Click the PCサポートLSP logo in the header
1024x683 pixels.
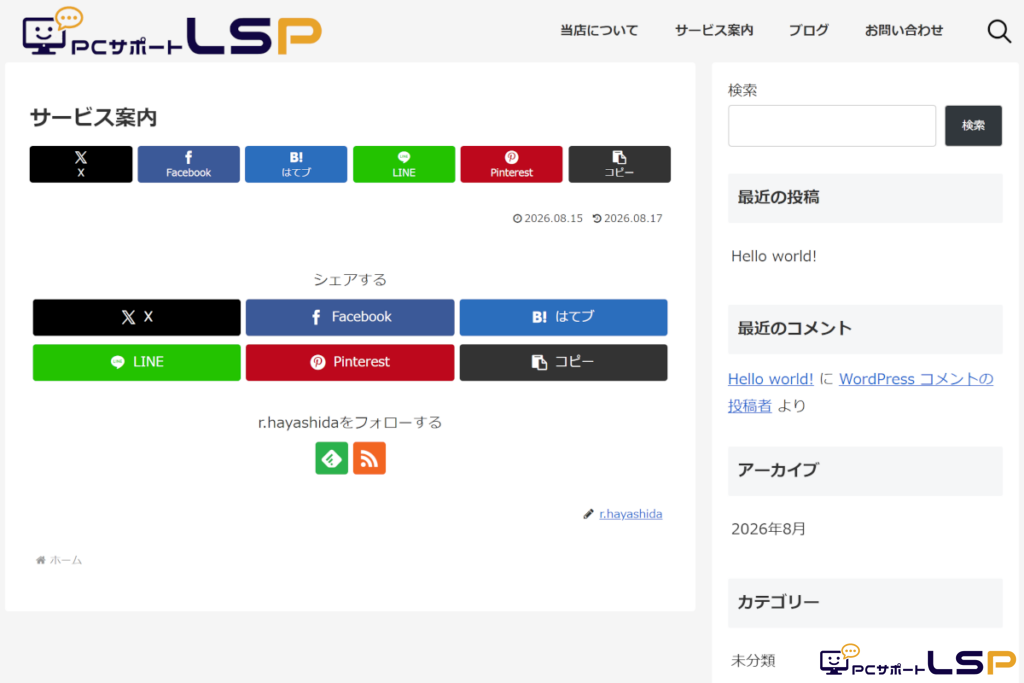pos(172,31)
